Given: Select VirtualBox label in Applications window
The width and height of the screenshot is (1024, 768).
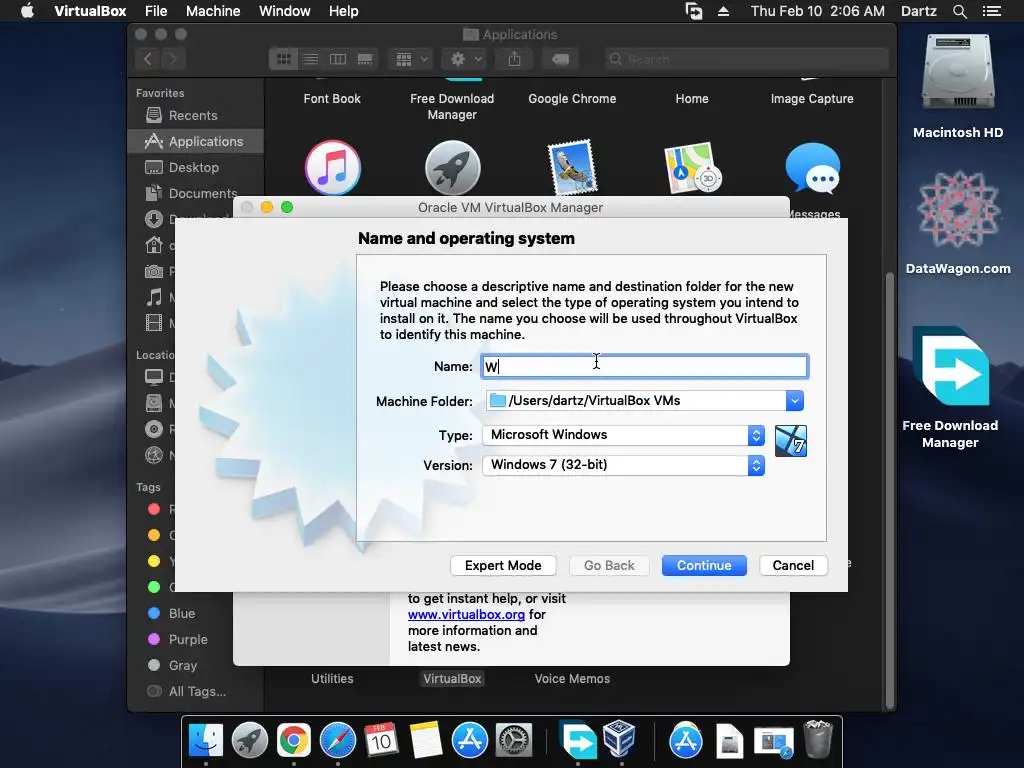Looking at the screenshot, I should point(452,679).
